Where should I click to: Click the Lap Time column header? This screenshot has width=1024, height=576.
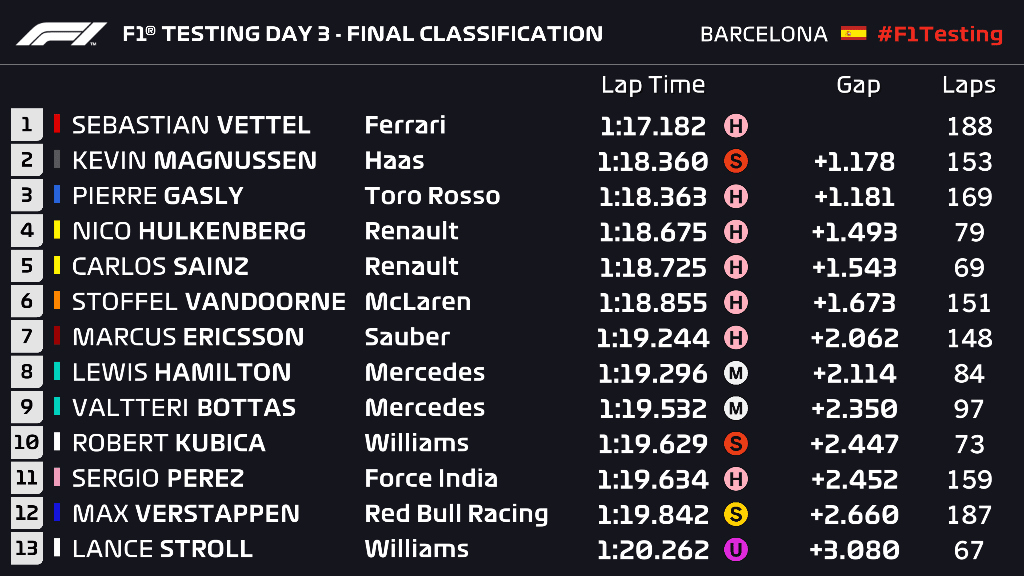(652, 85)
